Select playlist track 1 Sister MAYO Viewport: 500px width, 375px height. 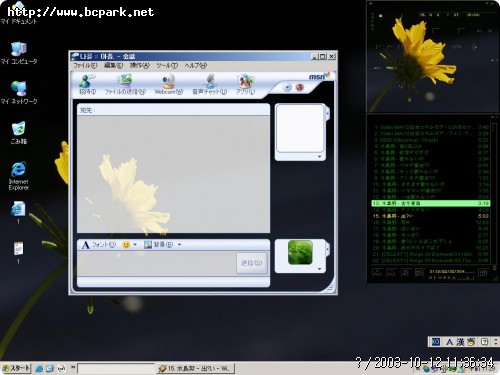pos(431,127)
